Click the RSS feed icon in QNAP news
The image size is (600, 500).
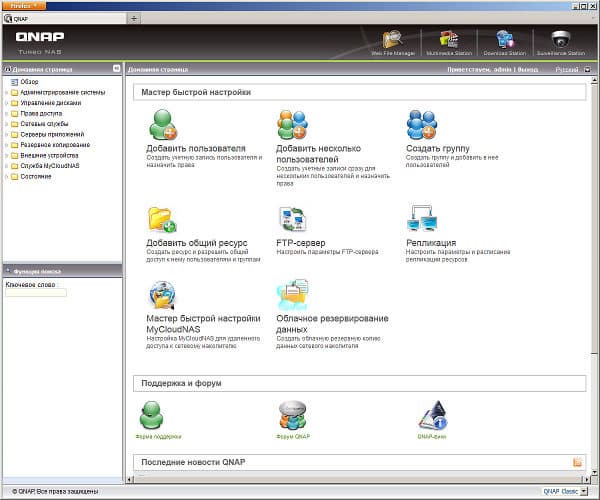577,462
